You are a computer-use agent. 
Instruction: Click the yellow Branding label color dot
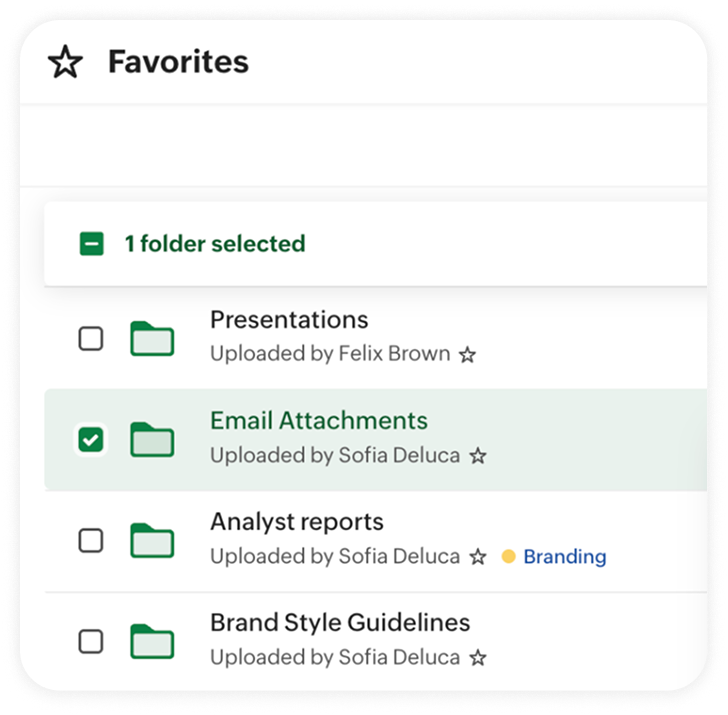click(508, 556)
